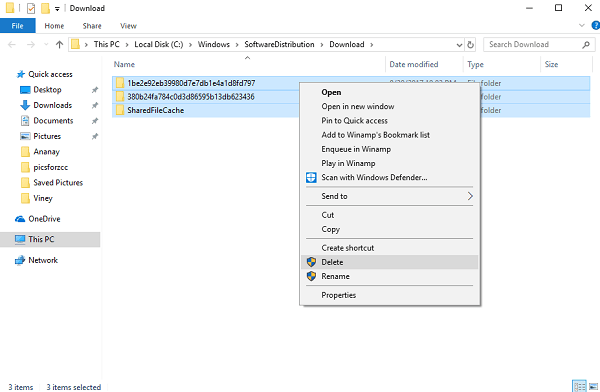Select This PC in navigation pane

pos(50,239)
